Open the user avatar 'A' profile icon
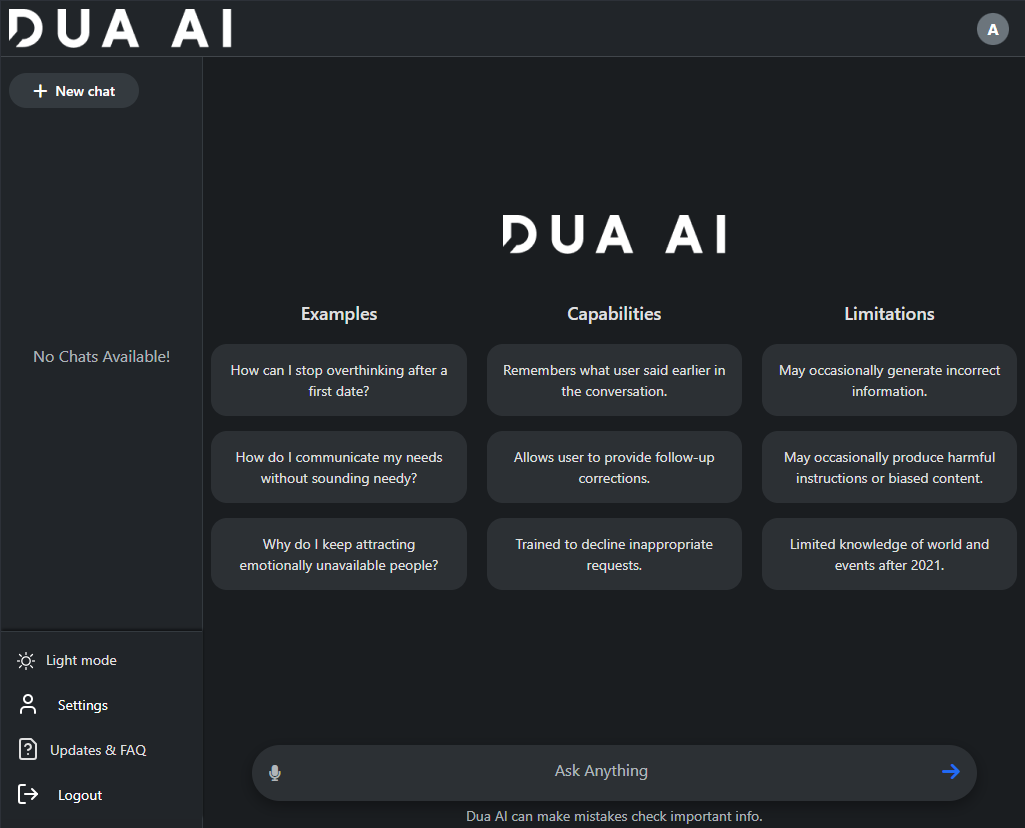 point(992,29)
